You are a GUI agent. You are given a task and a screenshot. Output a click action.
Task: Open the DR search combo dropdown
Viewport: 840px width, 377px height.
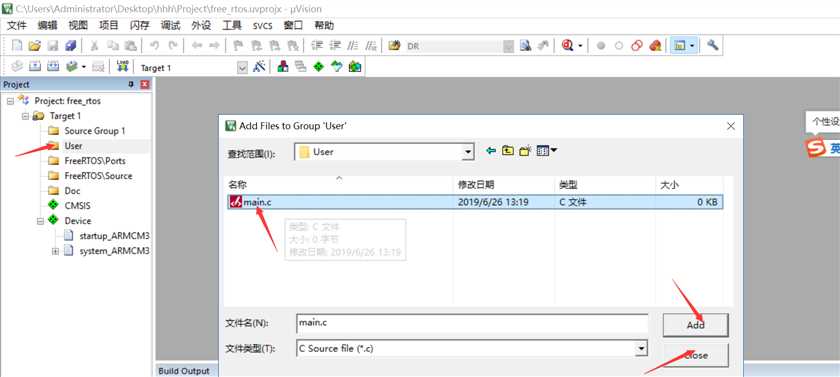coord(508,47)
